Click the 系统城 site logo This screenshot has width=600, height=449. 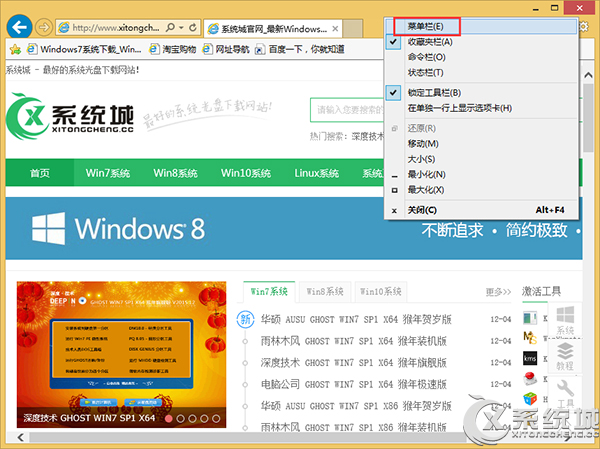[x=70, y=116]
